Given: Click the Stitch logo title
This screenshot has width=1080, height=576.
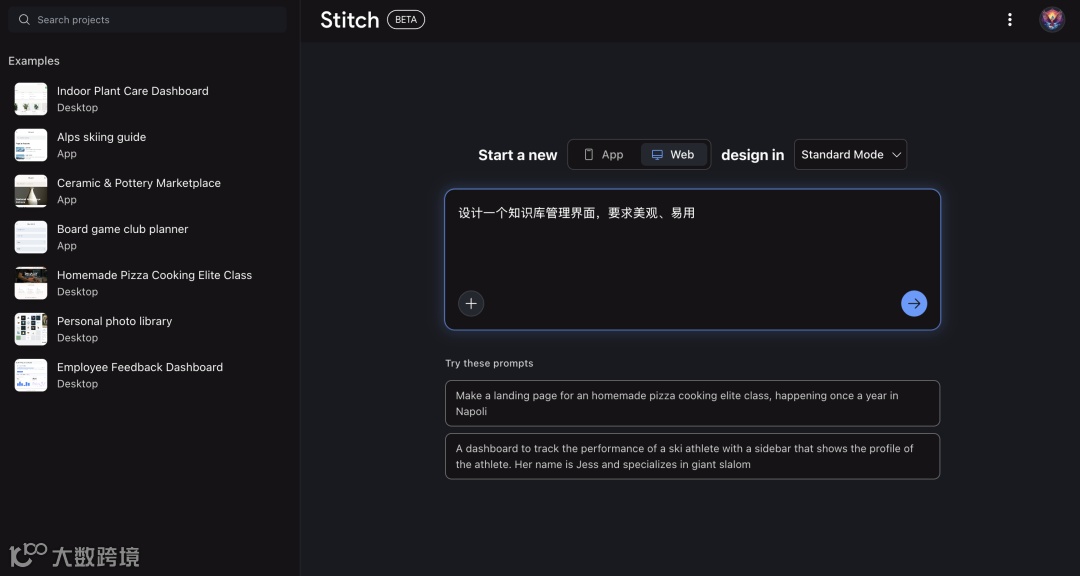Looking at the screenshot, I should click(350, 20).
